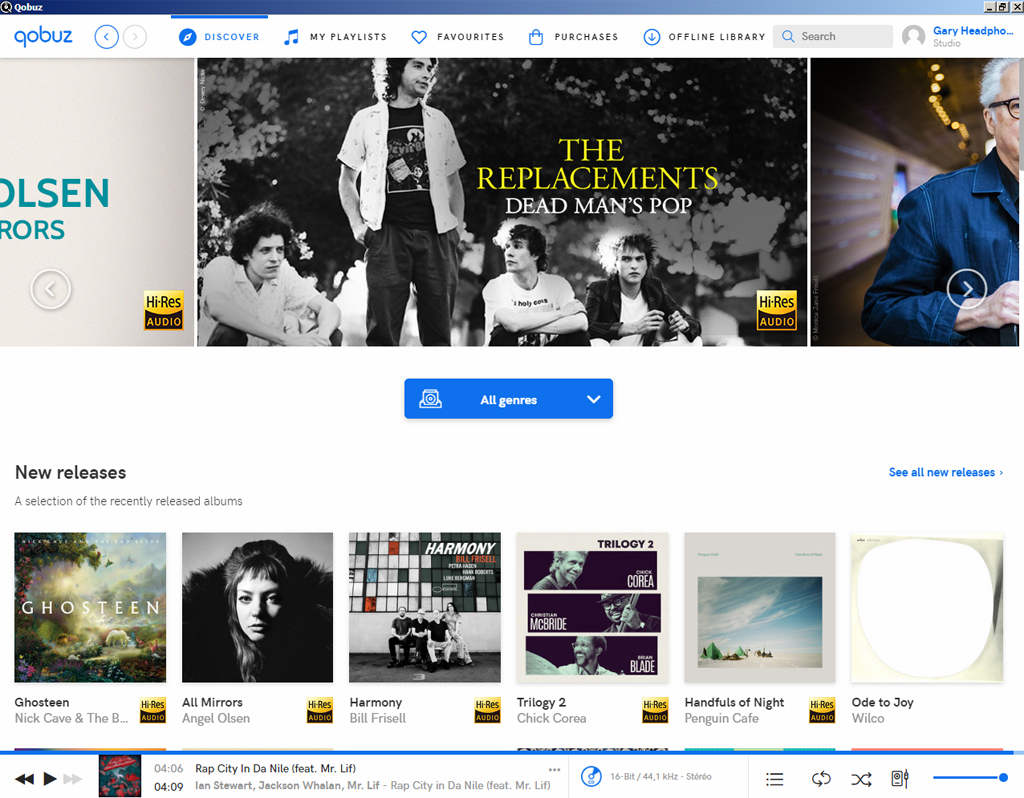Open the Olsen banner on the left

tap(97, 202)
